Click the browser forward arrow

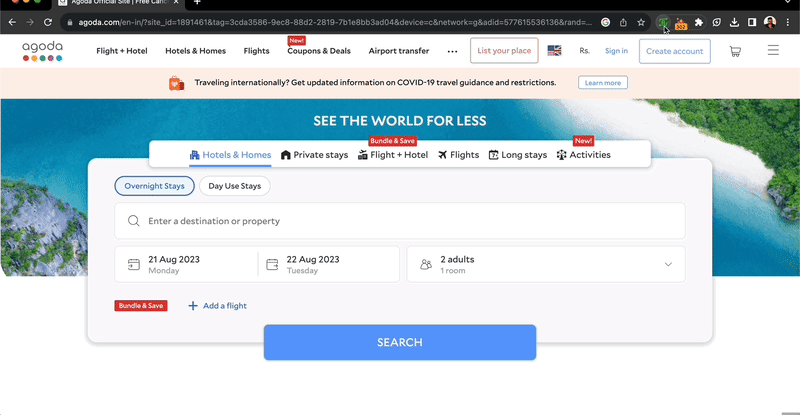pos(30,22)
